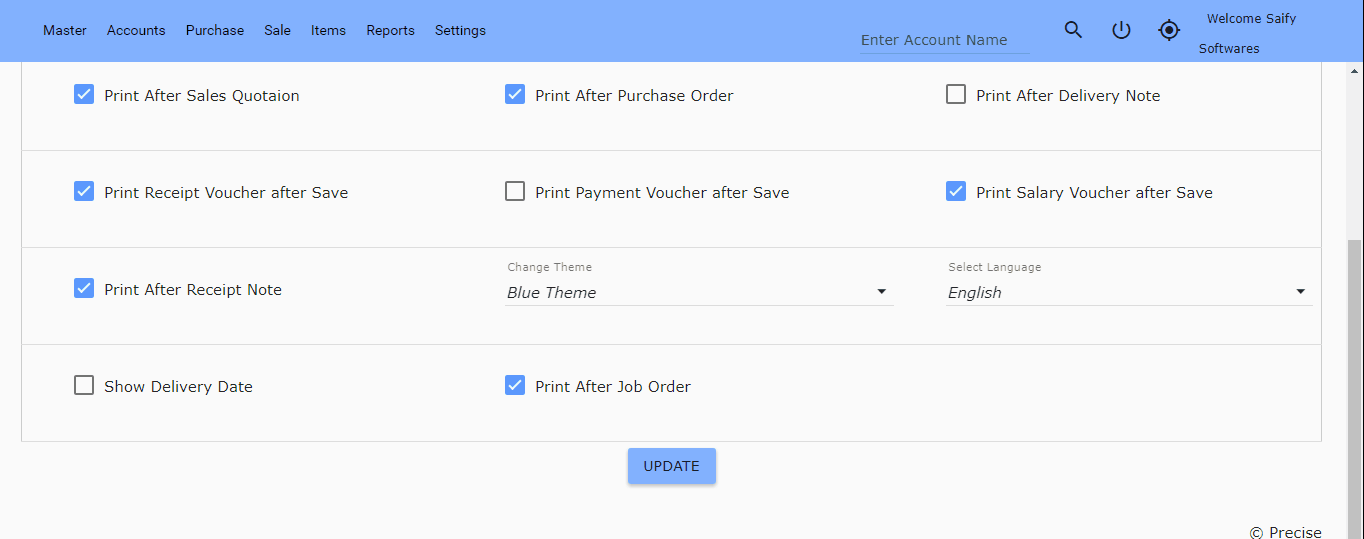
Task: Enable Print After Delivery Note
Action: click(956, 95)
